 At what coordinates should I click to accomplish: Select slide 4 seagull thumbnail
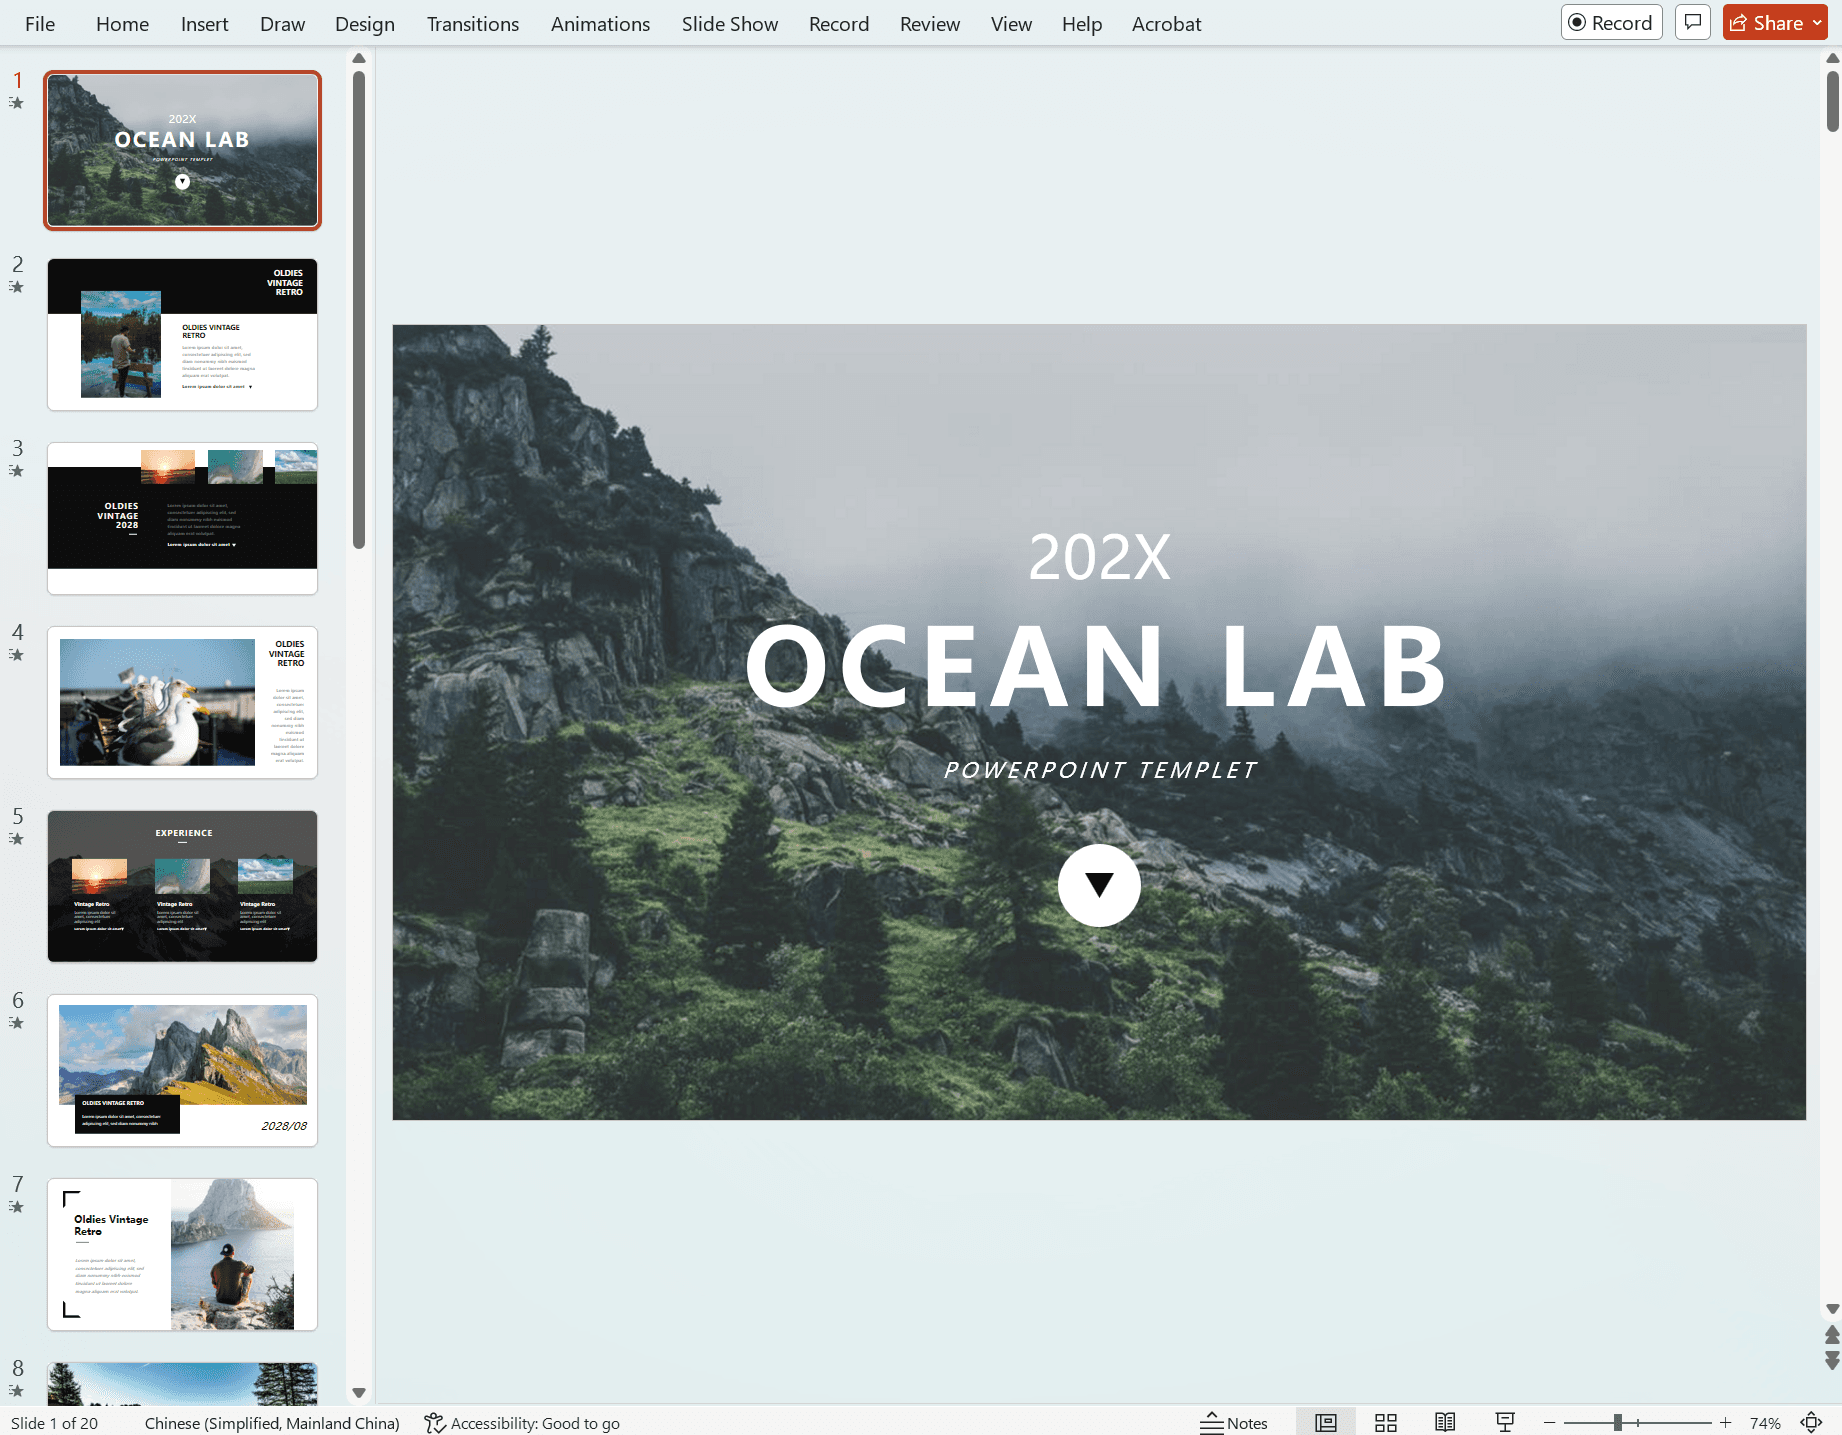pyautogui.click(x=182, y=702)
